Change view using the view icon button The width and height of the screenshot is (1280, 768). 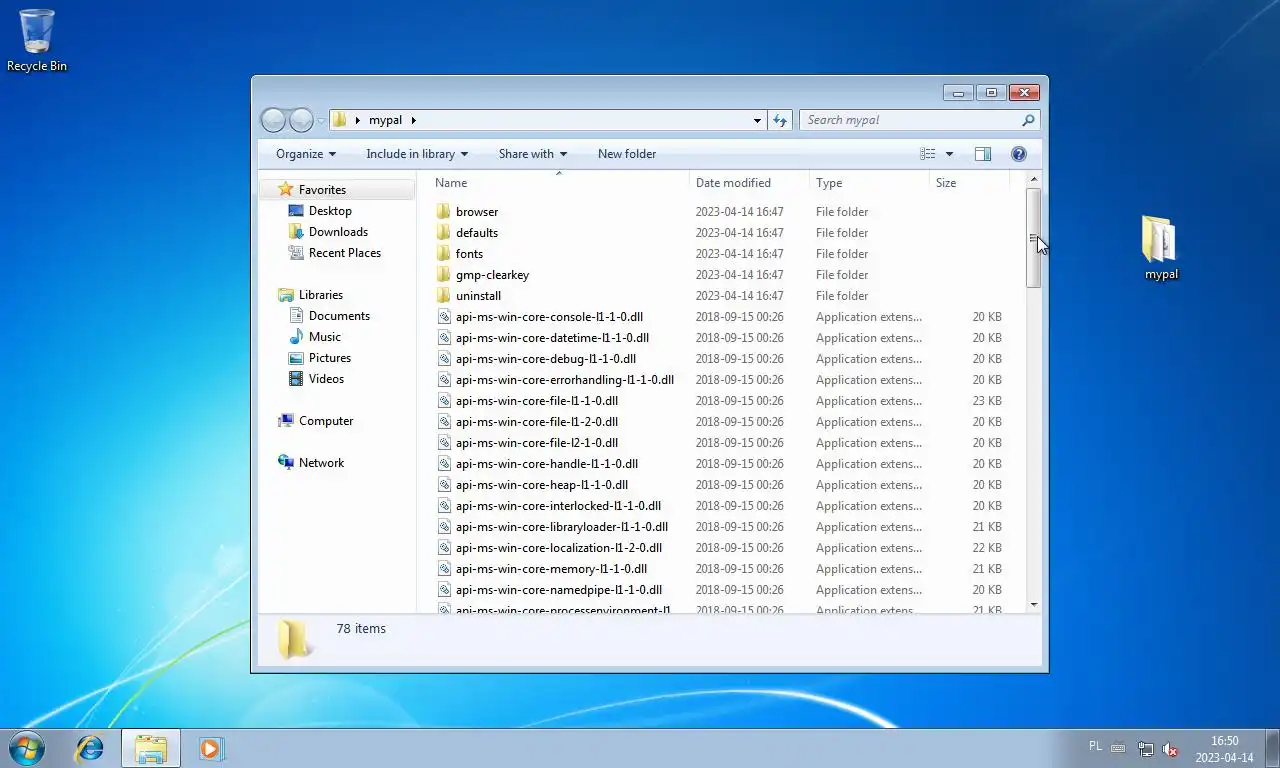pos(928,154)
